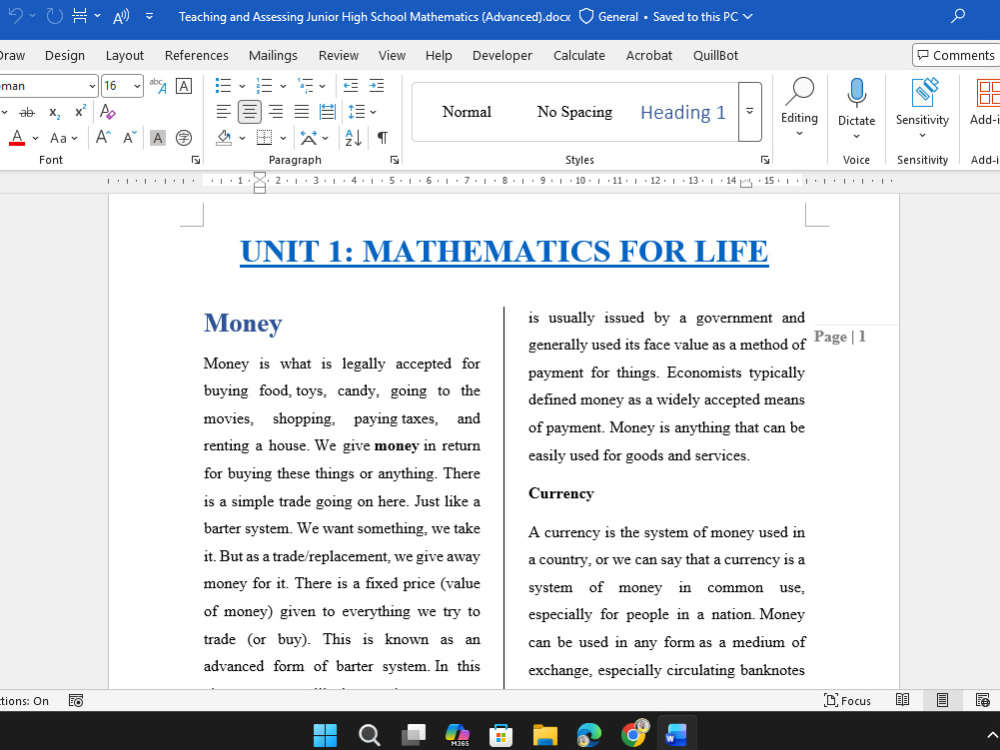Image resolution: width=1000 pixels, height=750 pixels.
Task: Open Sensitivity options
Action: coord(922,108)
